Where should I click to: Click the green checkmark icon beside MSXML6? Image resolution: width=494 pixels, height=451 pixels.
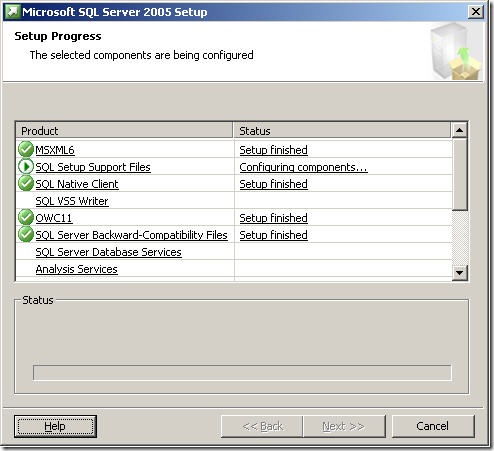pyautogui.click(x=26, y=149)
